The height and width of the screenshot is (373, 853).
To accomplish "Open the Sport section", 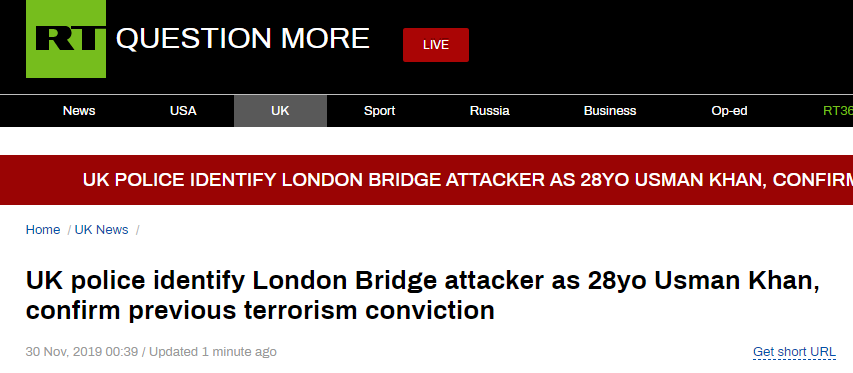I will pos(379,111).
